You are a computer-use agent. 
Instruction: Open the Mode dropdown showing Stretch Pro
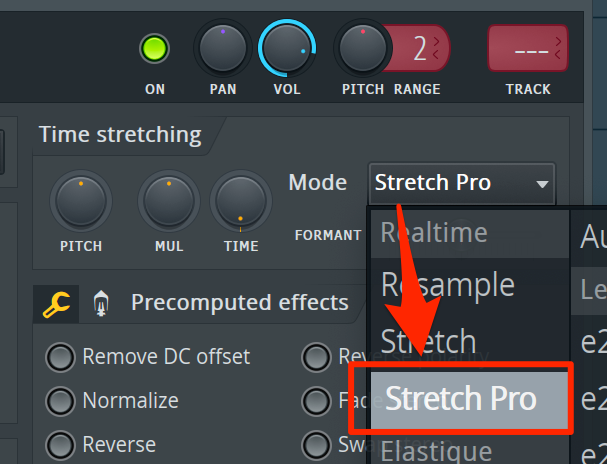[462, 183]
